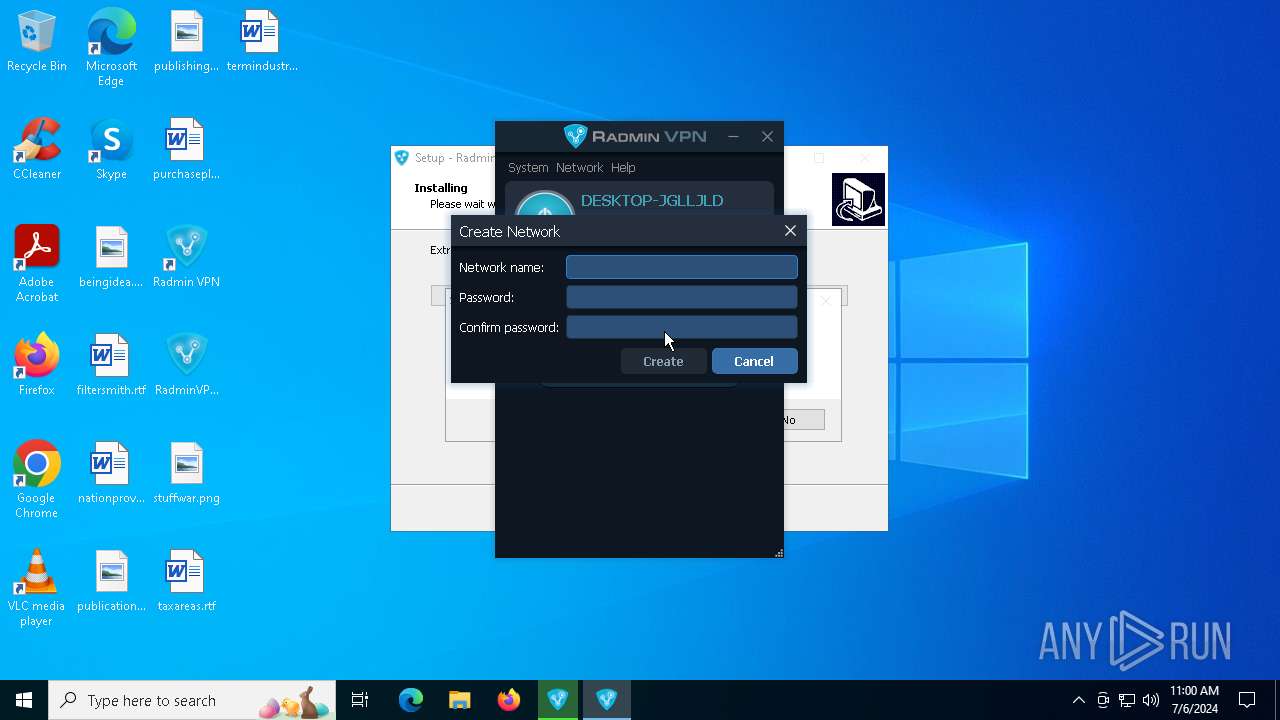Launch Microsoft Edge from desktop
This screenshot has height=720, width=1280.
[111, 48]
